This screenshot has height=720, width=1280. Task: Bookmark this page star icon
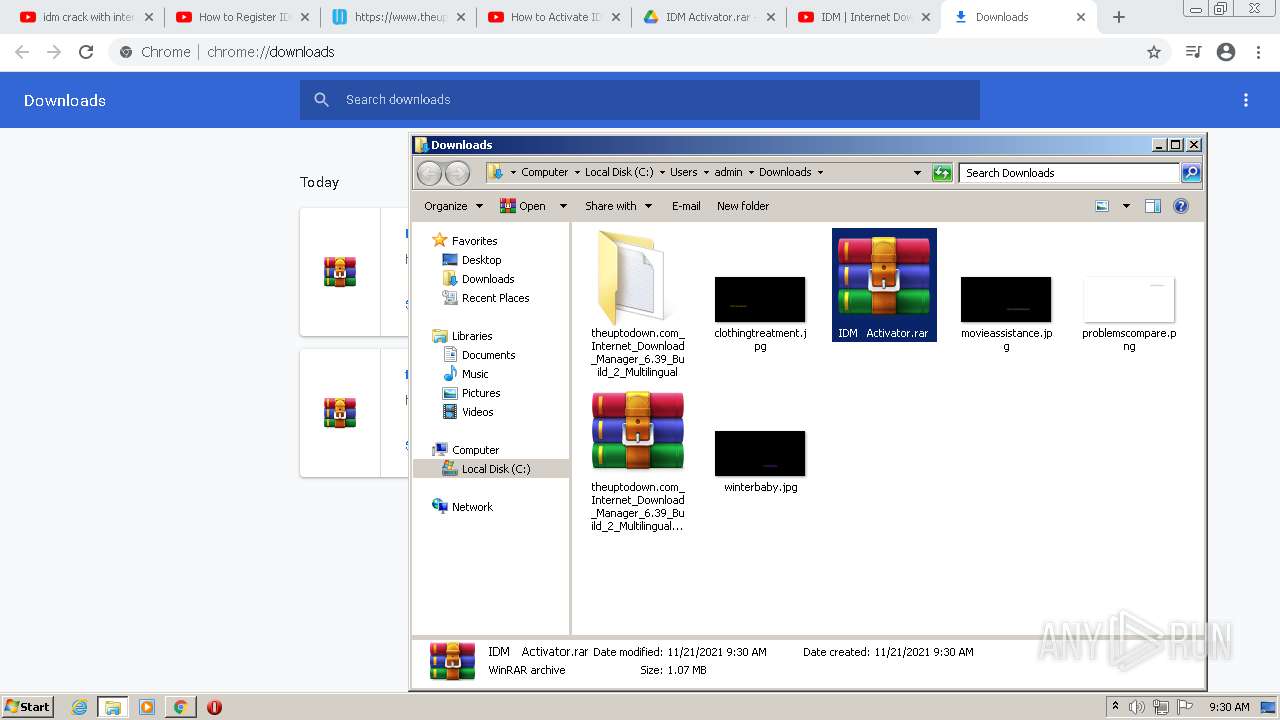click(1154, 52)
